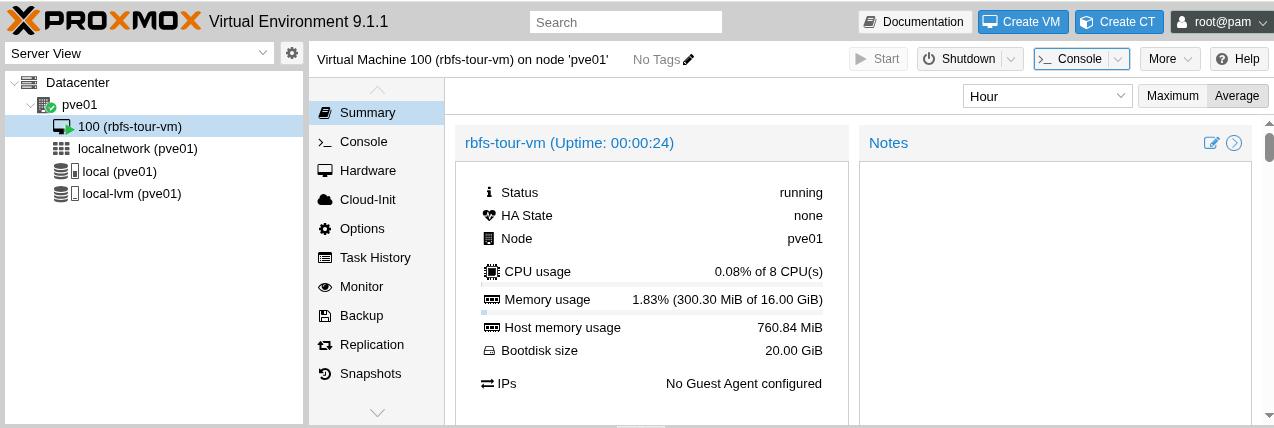Select the Average toggle button

[x=1238, y=96]
